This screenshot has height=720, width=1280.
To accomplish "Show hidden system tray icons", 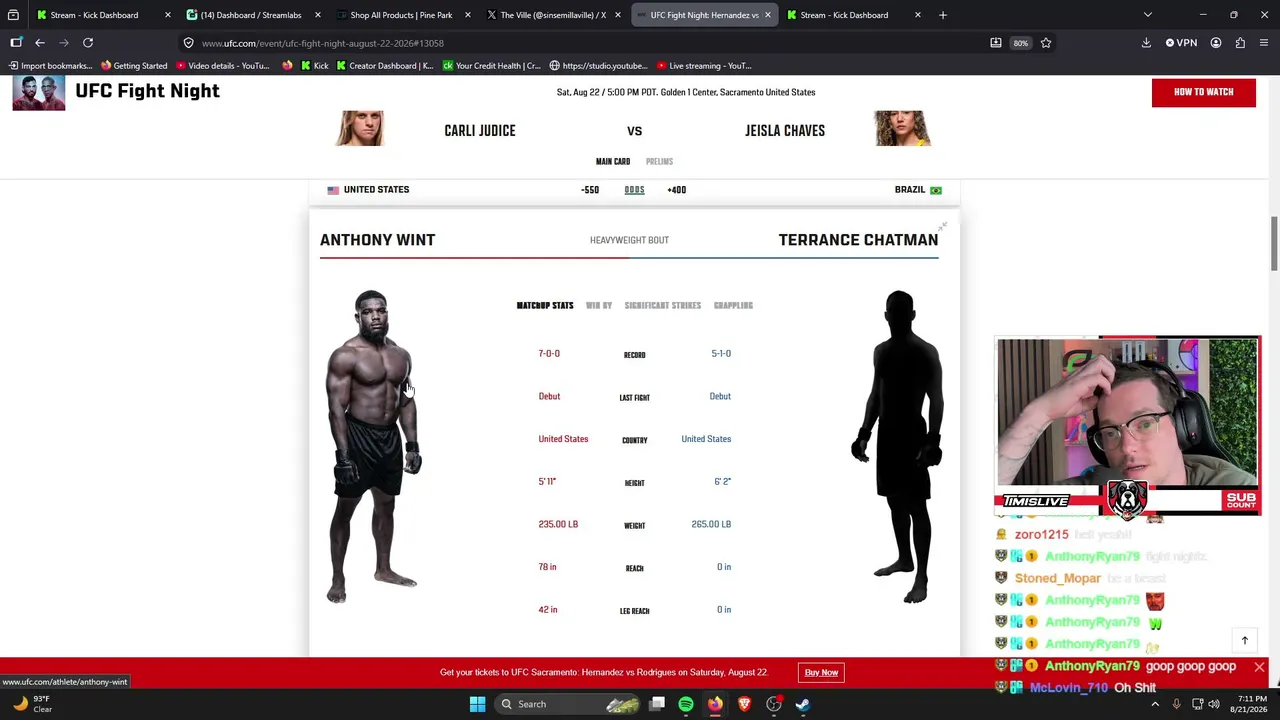I will click(1155, 704).
